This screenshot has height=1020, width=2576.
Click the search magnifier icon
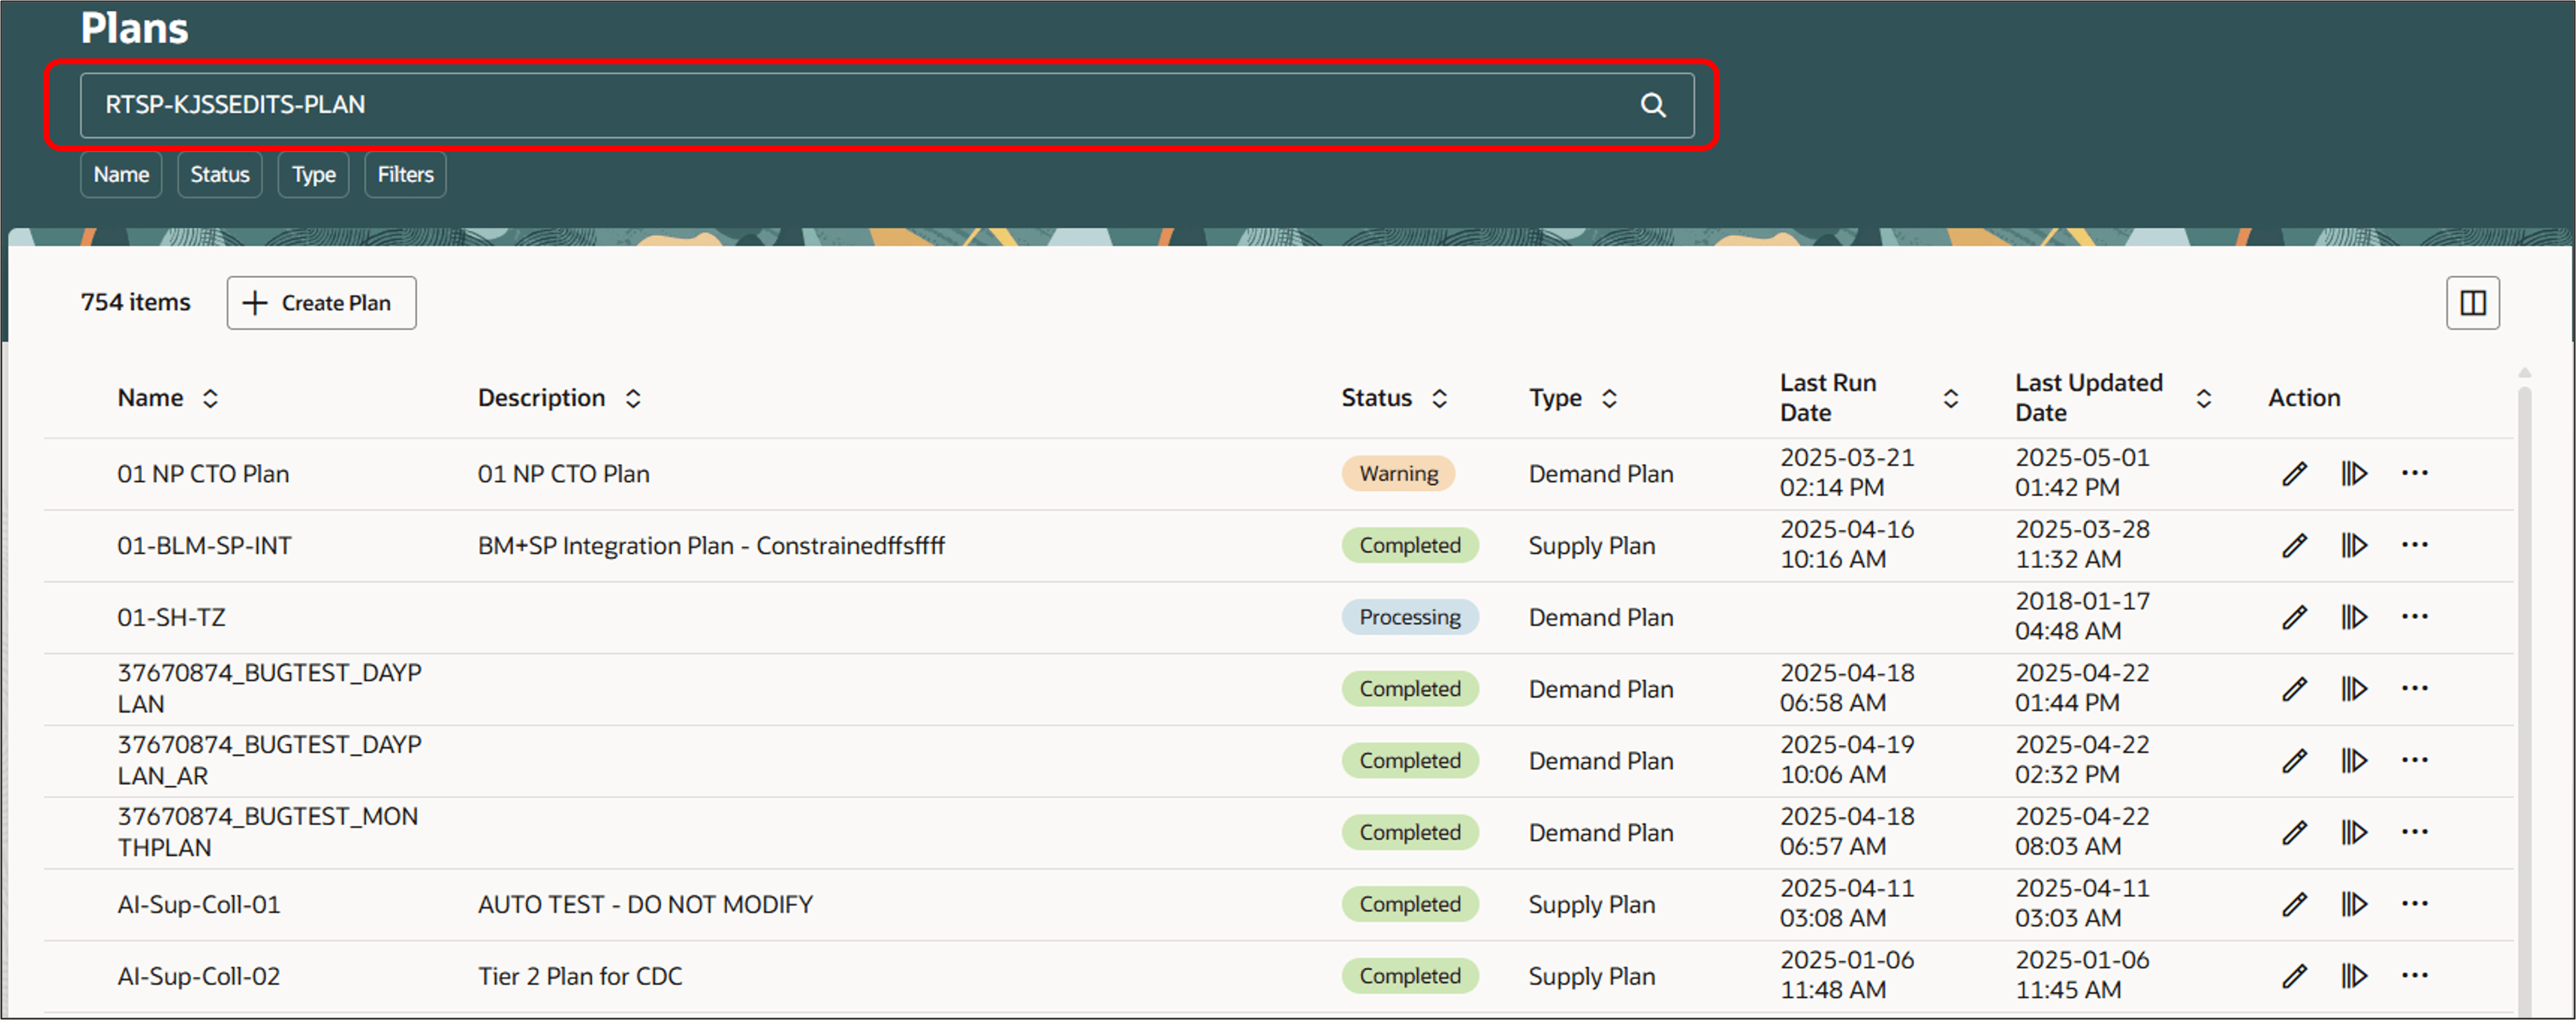pos(1652,105)
